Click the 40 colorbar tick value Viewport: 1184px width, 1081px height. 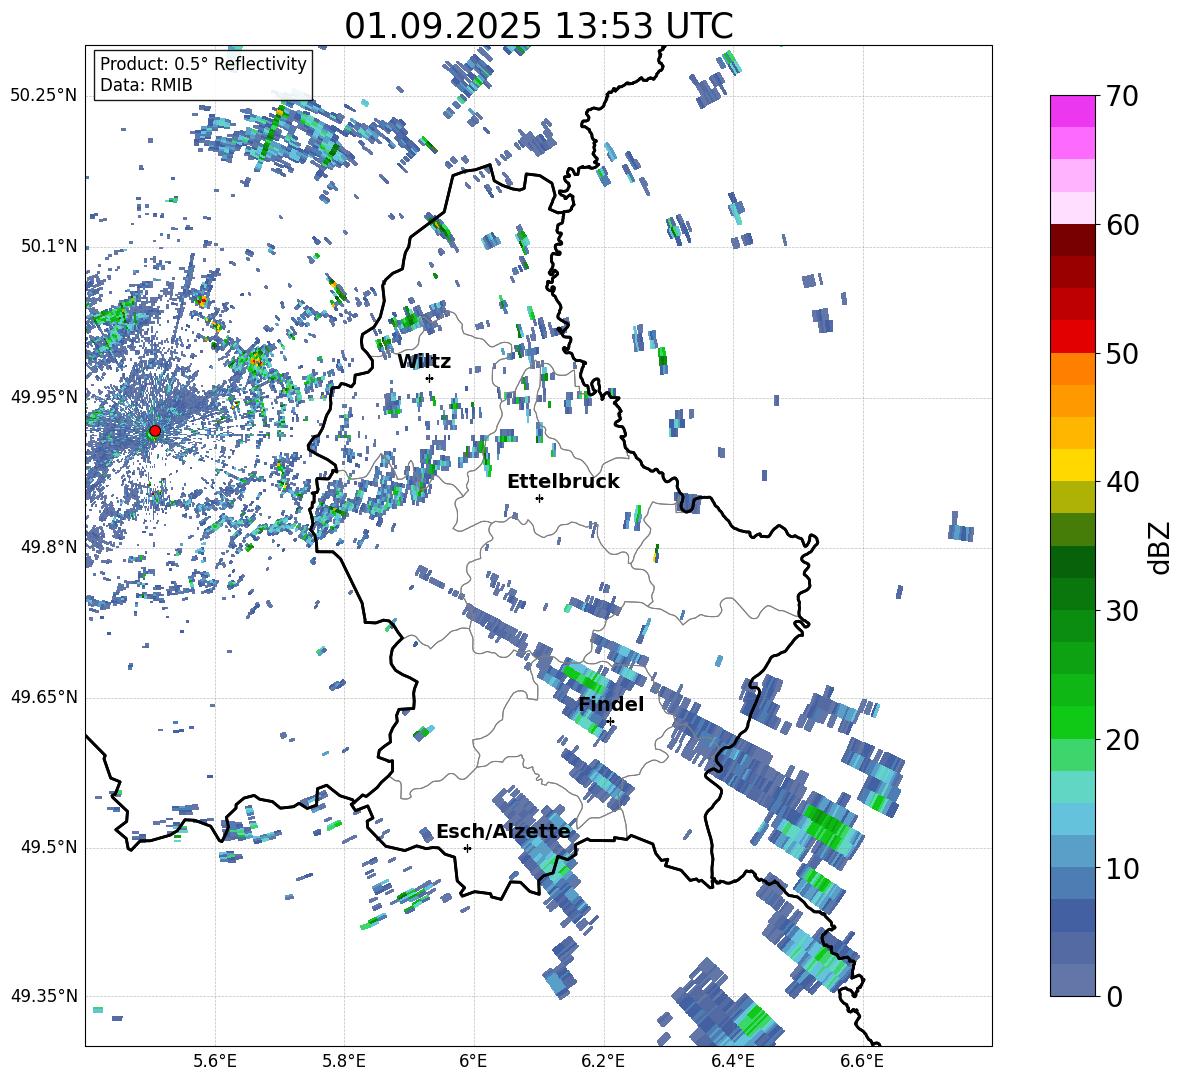(x=1122, y=482)
